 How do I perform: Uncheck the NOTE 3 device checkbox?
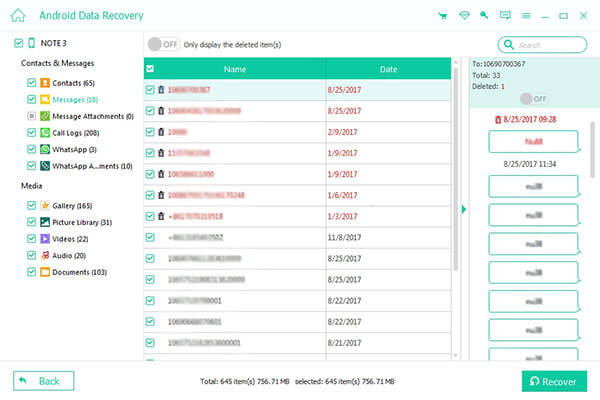[18, 43]
